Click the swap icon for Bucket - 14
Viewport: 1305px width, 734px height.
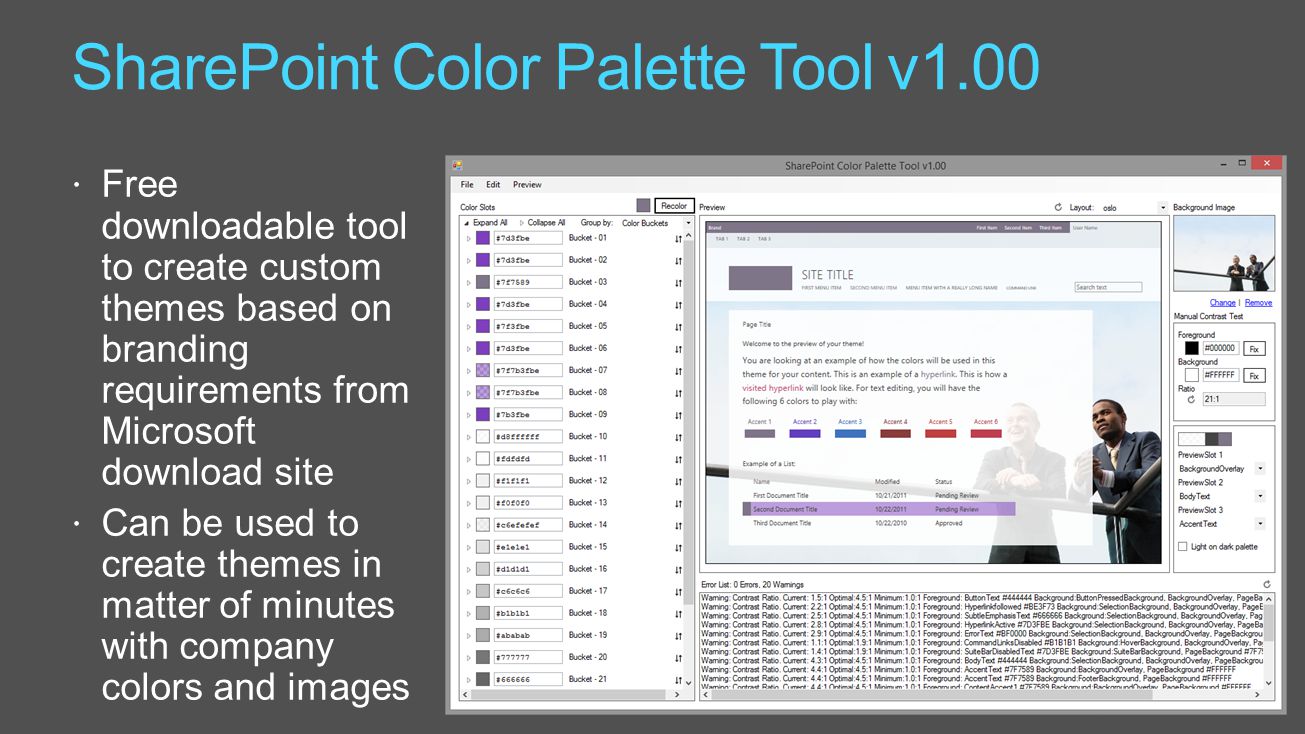[678, 525]
